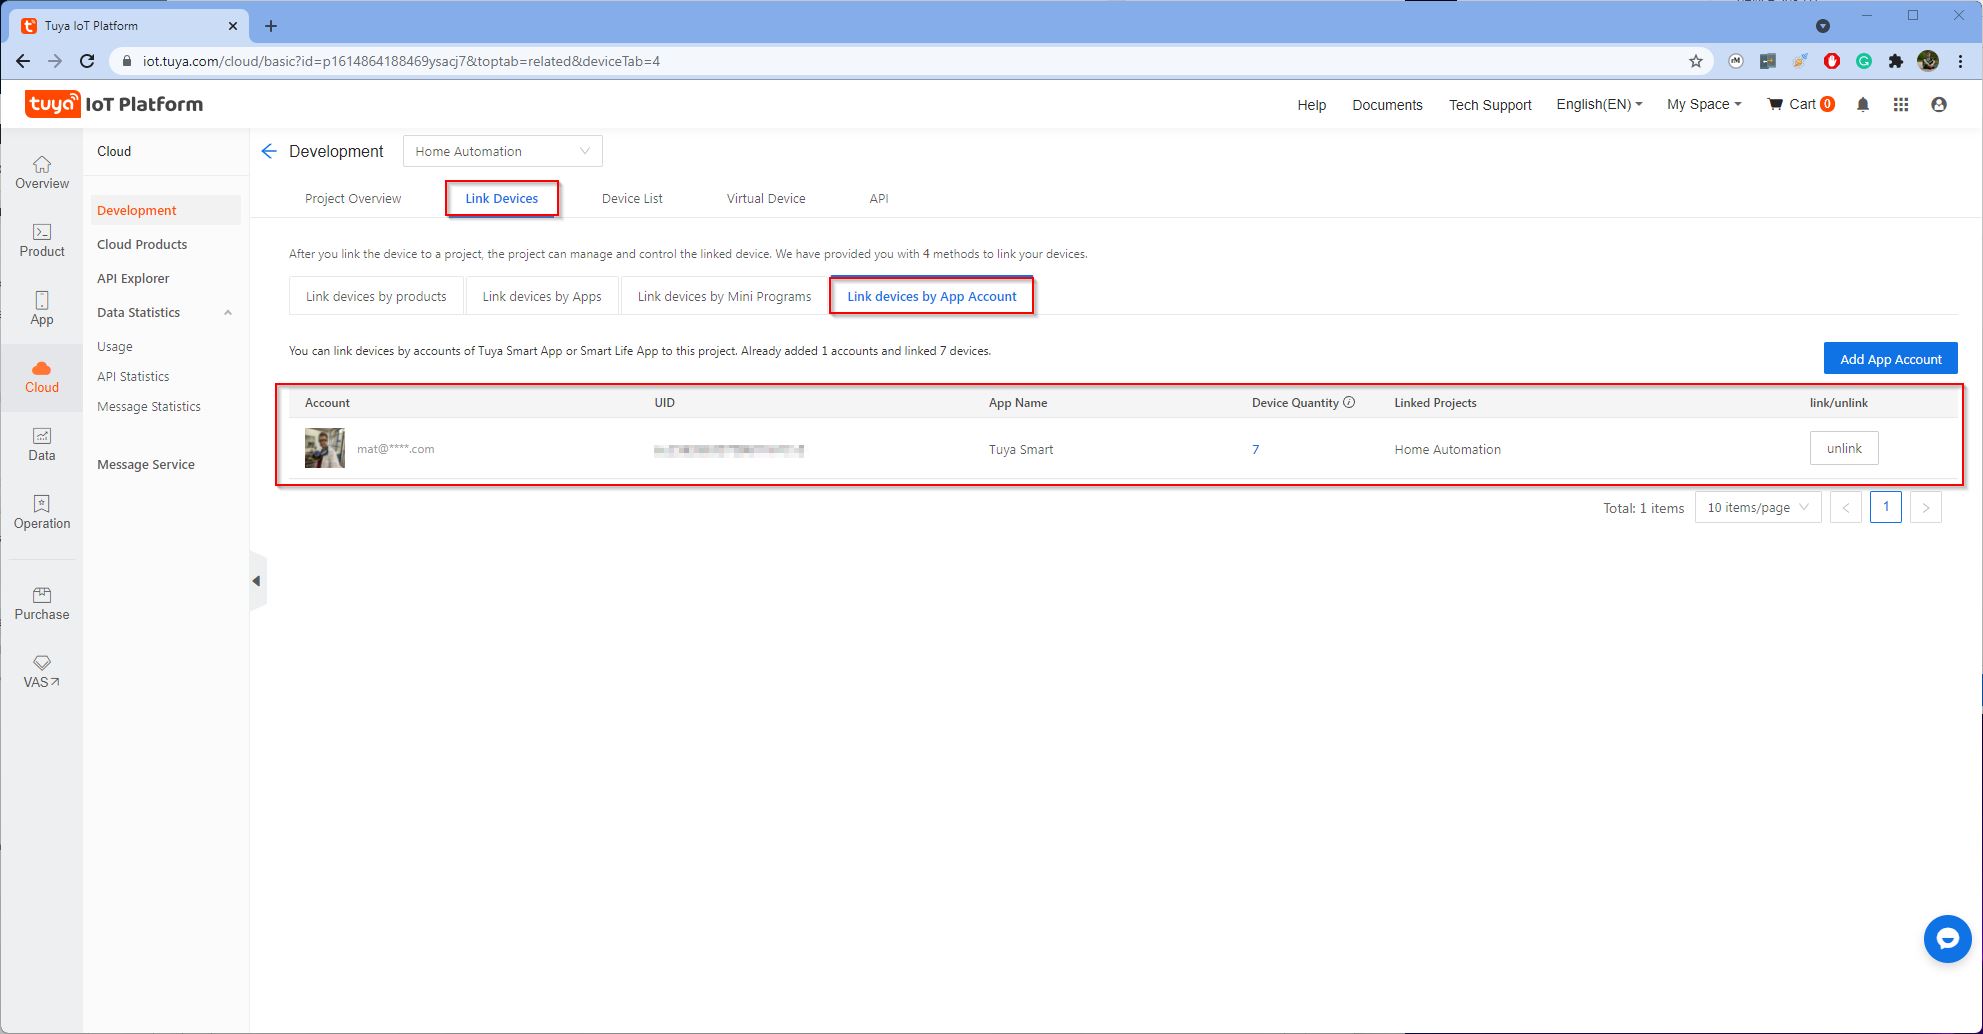Open the shopping cart
The height and width of the screenshot is (1034, 1983).
[x=1799, y=104]
